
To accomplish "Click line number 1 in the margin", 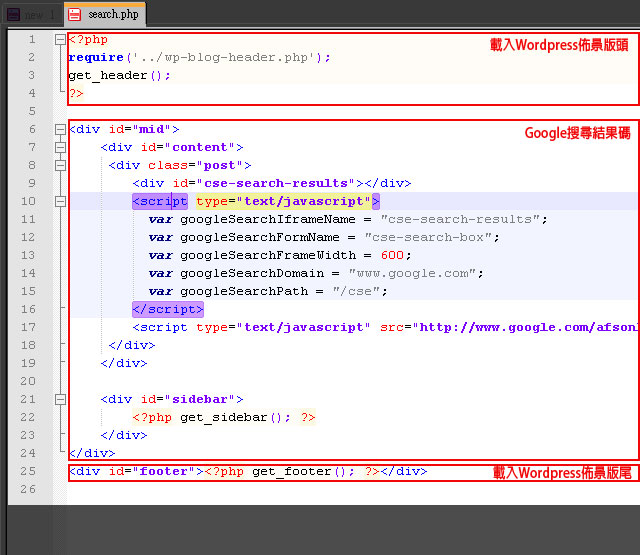I will (32, 40).
